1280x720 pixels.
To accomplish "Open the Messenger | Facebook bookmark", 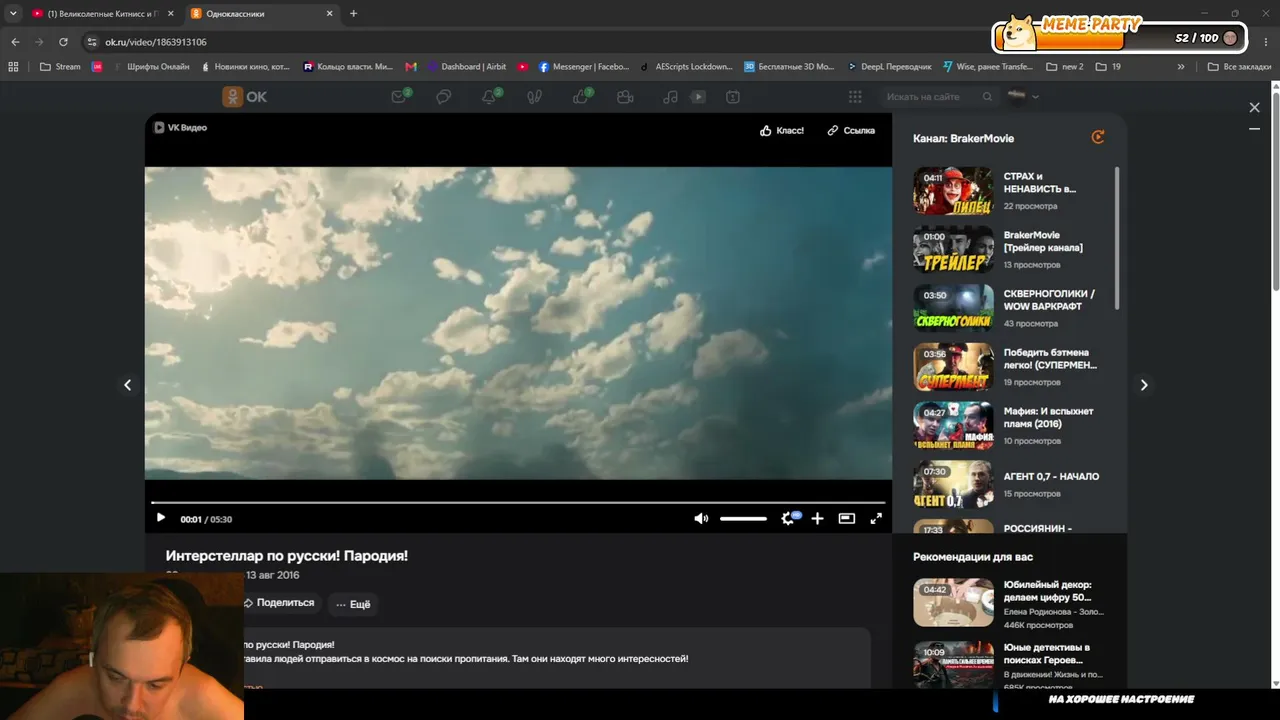I will click(584, 67).
